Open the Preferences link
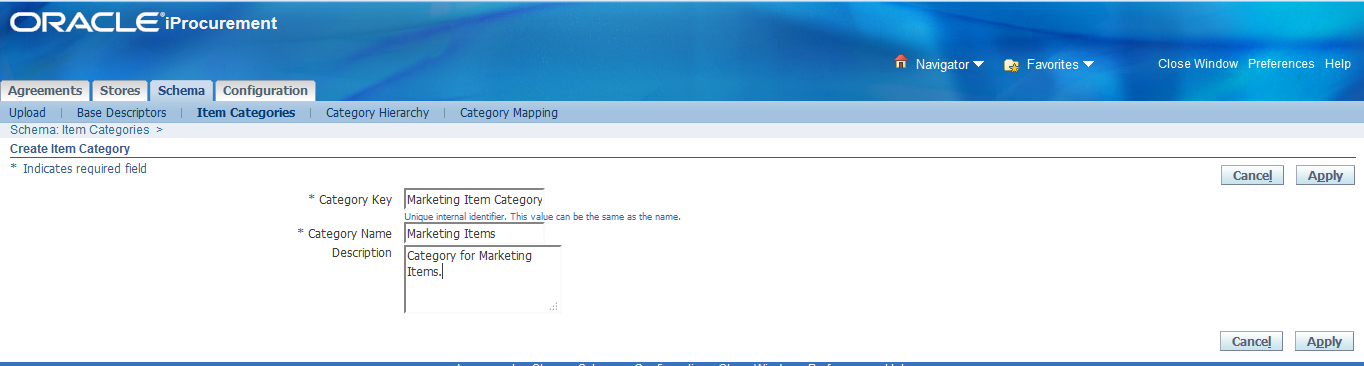The width and height of the screenshot is (1364, 366). pos(1281,64)
